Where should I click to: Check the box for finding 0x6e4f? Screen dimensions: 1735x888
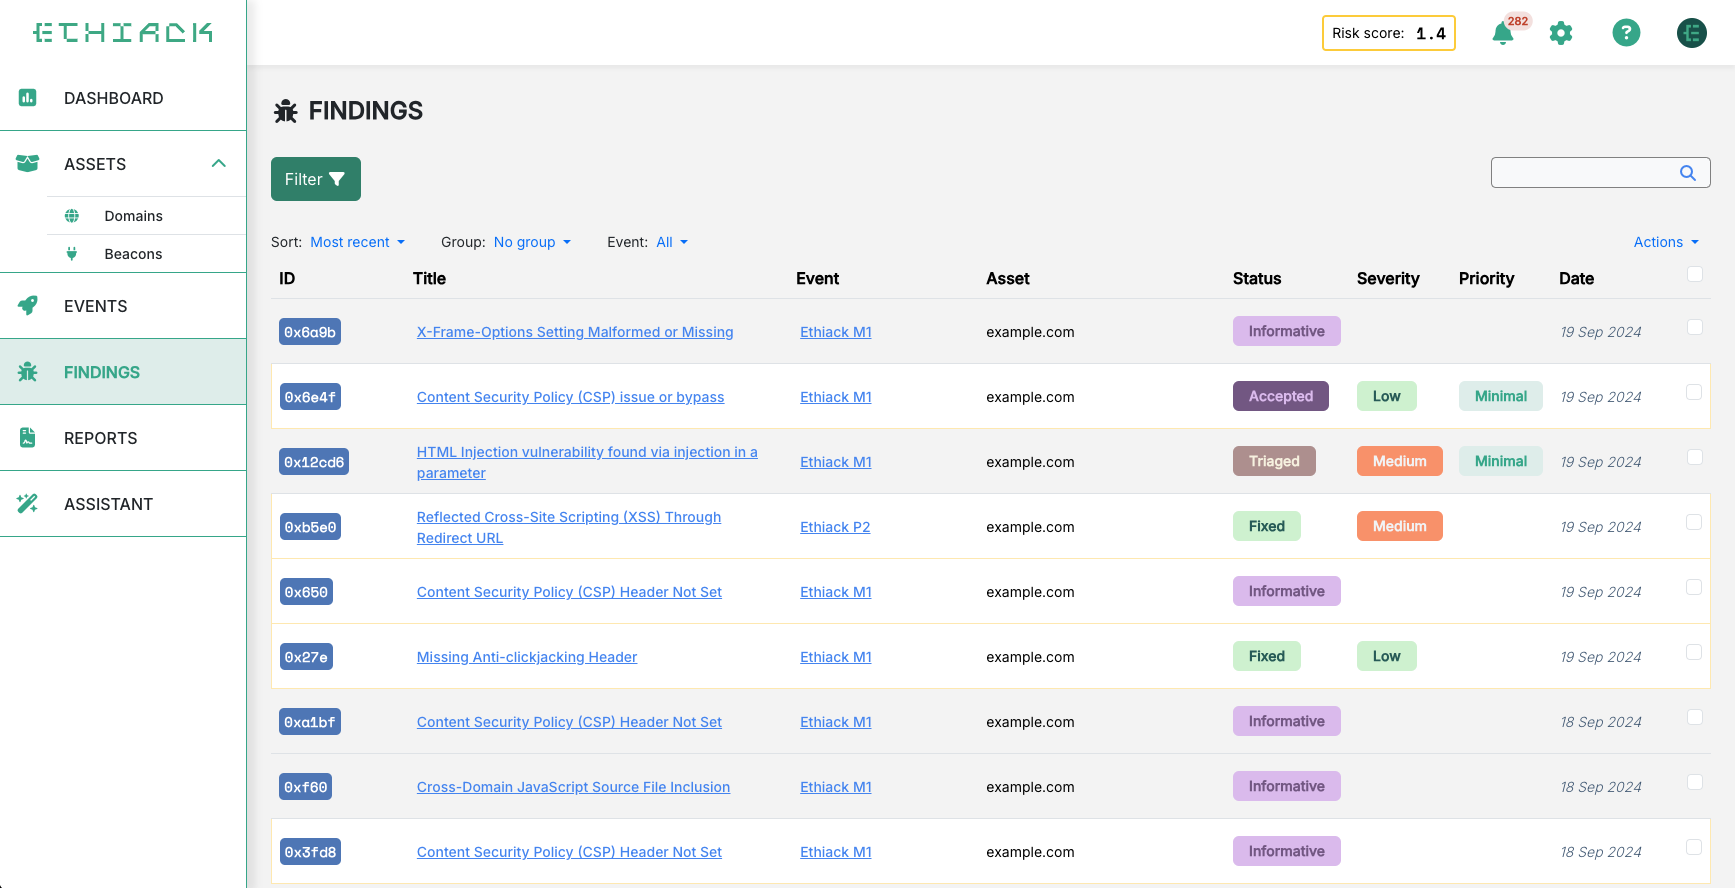pyautogui.click(x=1694, y=392)
